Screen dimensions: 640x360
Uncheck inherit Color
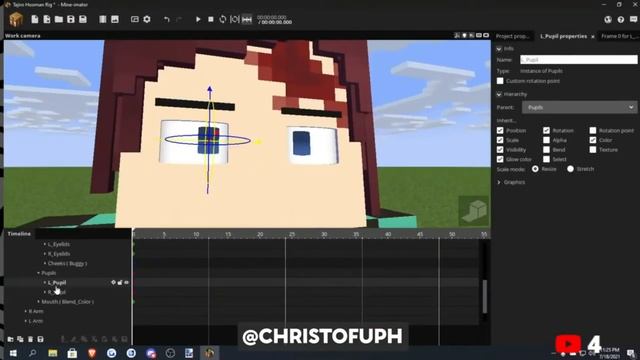[593, 140]
